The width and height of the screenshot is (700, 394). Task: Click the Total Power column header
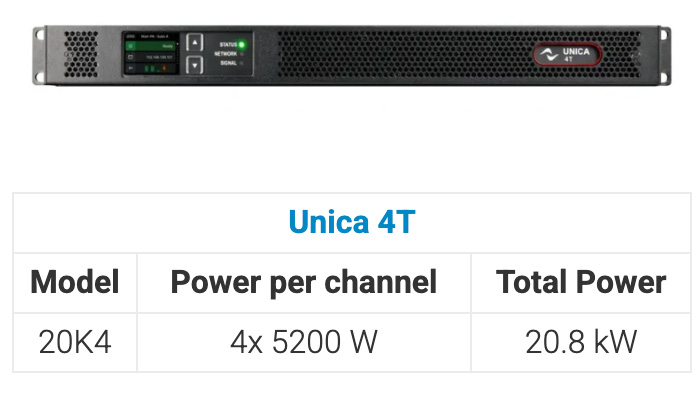click(581, 282)
